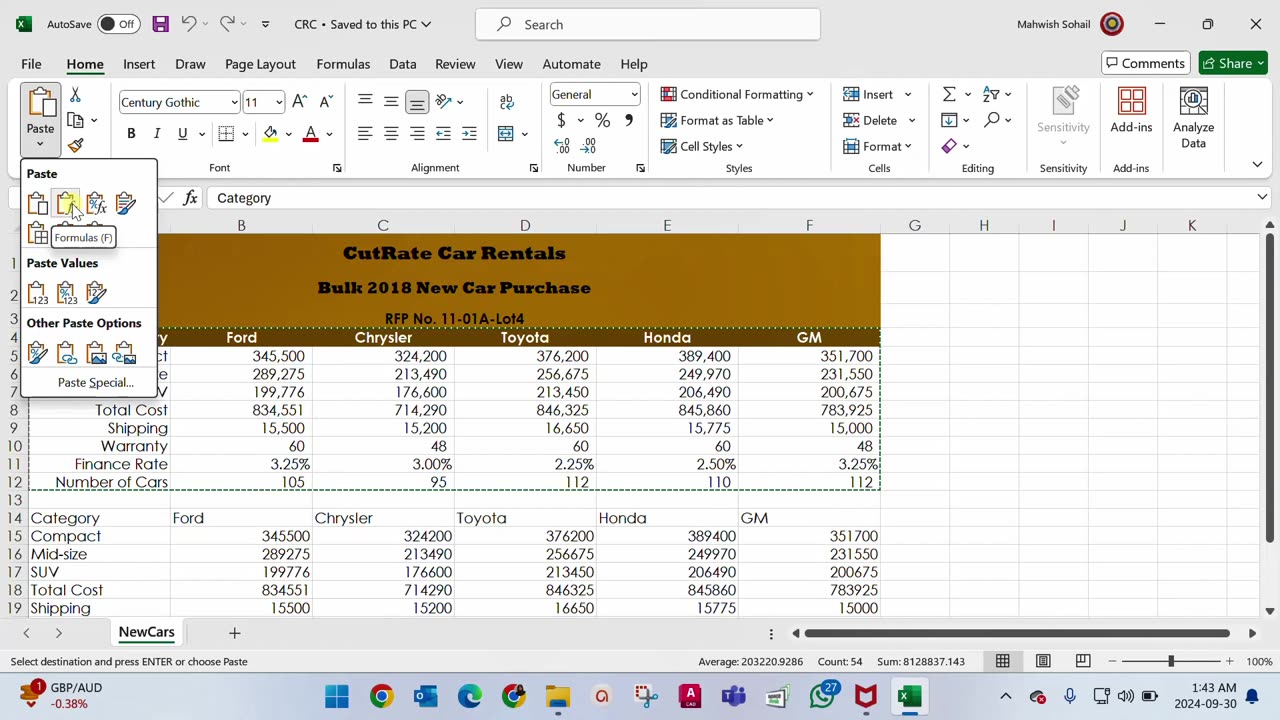Toggle AutoSave switch
This screenshot has height=720, width=1280.
[120, 24]
